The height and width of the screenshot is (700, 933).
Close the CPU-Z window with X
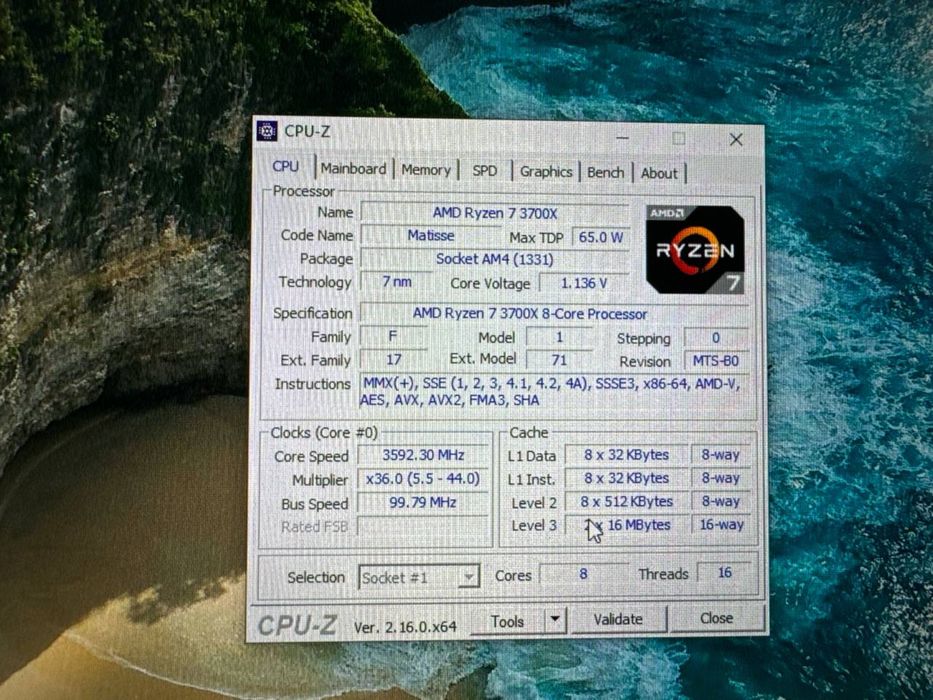point(736,140)
